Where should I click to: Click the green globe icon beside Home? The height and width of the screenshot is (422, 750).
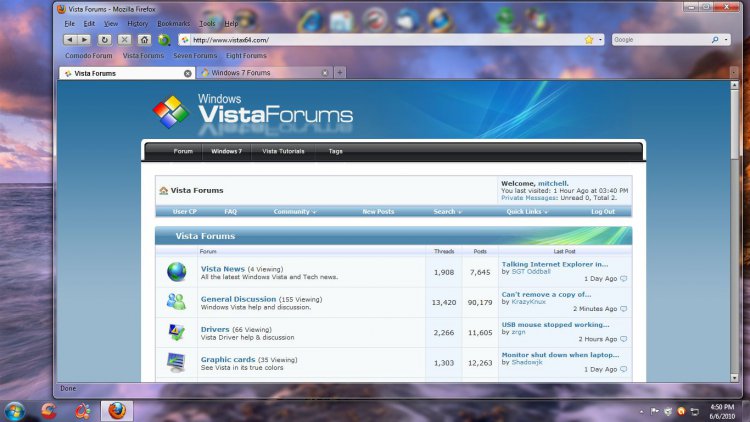pyautogui.click(x=164, y=40)
